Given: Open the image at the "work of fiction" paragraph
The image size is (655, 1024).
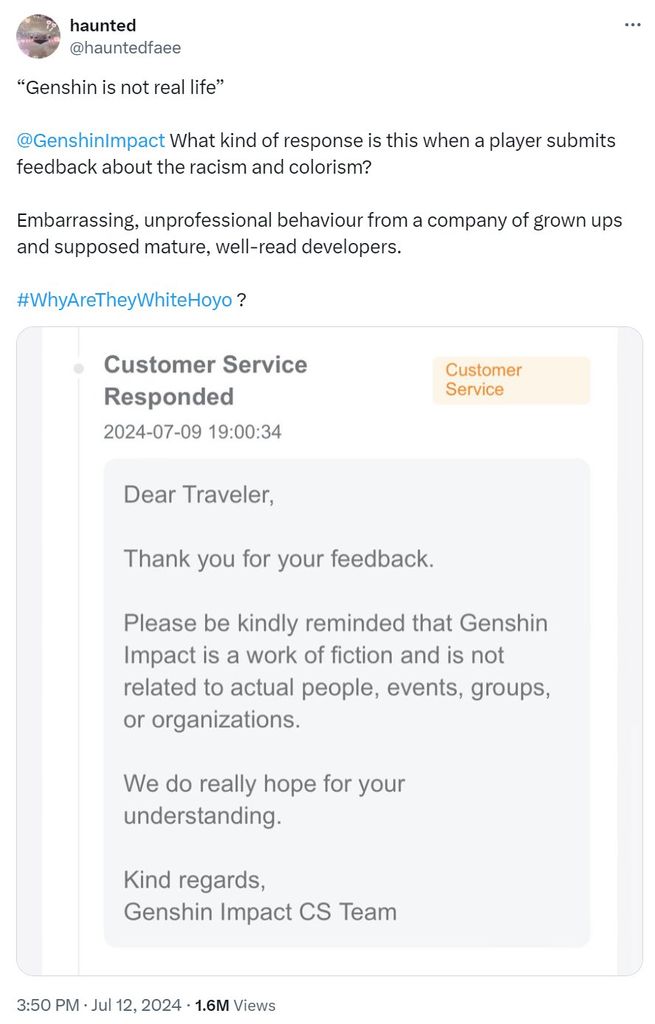Looking at the screenshot, I should 335,671.
